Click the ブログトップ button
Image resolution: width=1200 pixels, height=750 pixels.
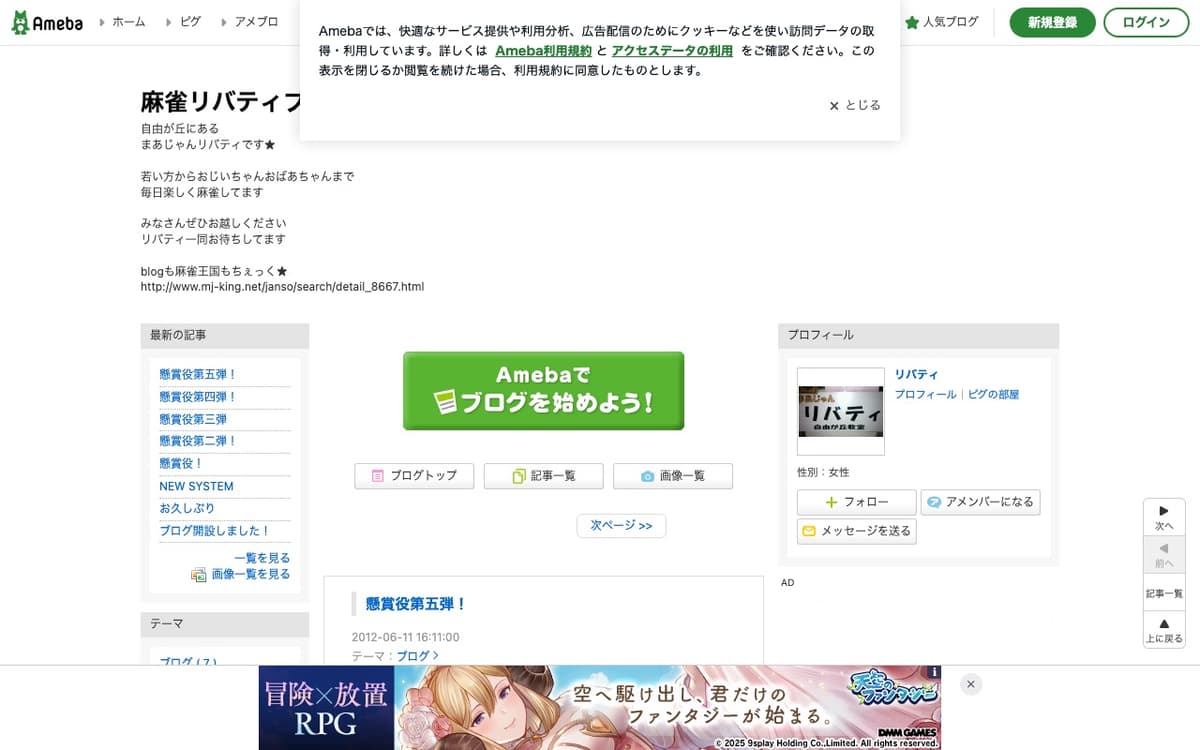[x=414, y=476]
